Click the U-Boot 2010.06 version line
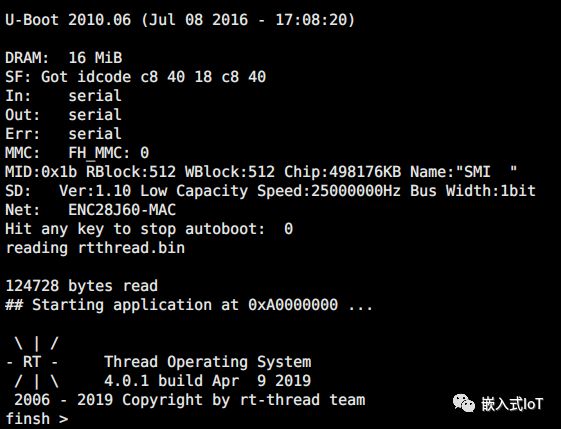The height and width of the screenshot is (429, 561). (180, 19)
